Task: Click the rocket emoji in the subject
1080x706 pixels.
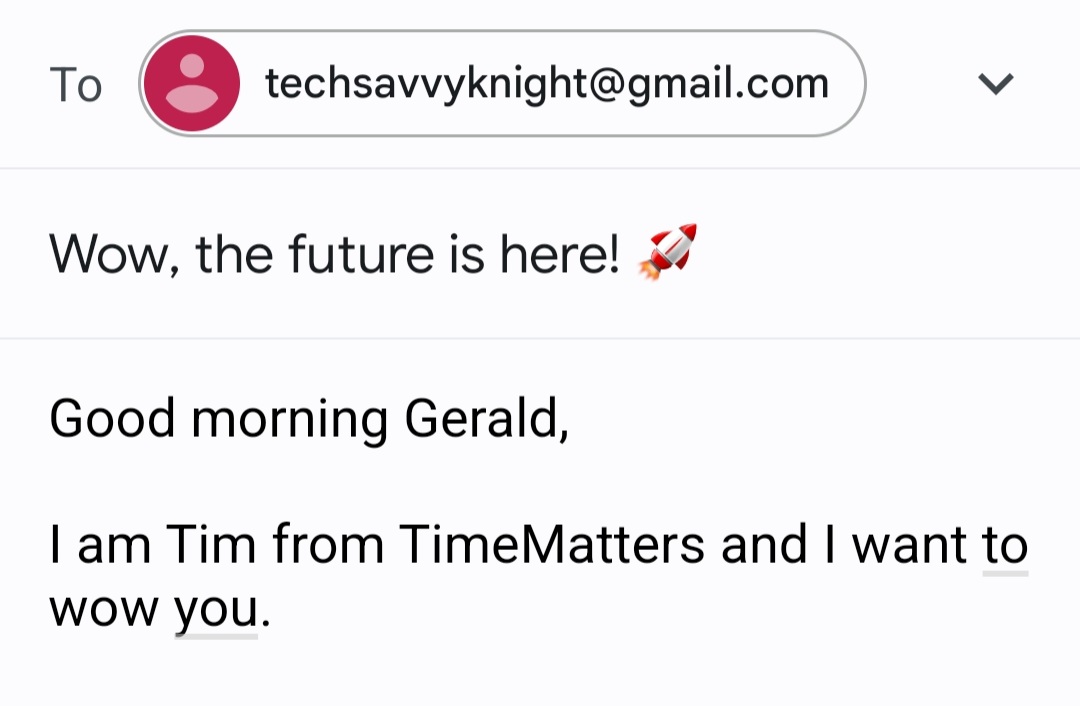Action: click(667, 253)
